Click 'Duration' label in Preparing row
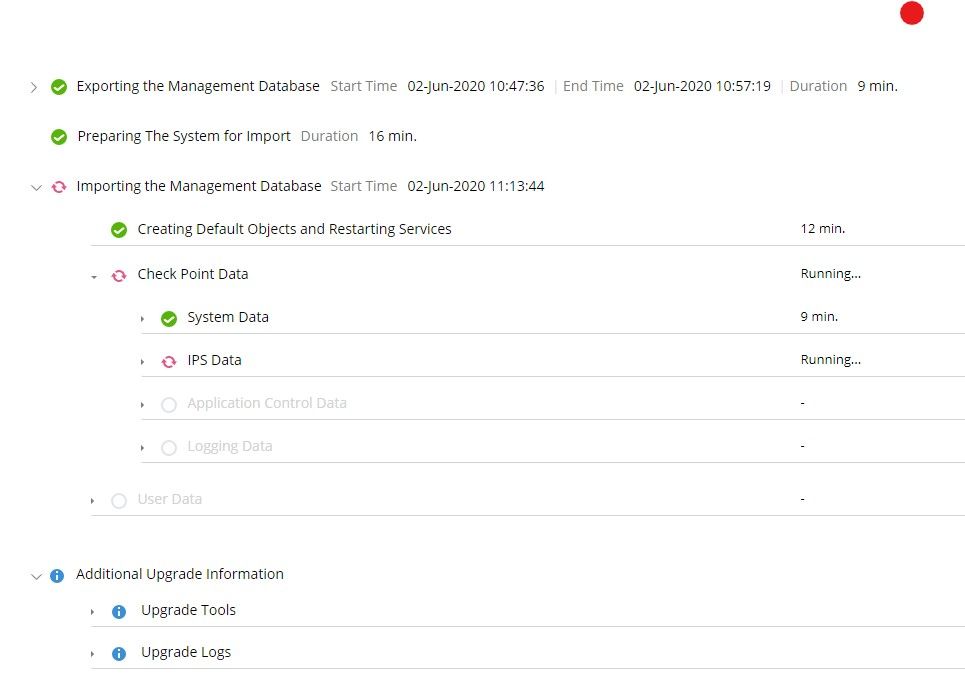The image size is (965, 684). tap(329, 136)
